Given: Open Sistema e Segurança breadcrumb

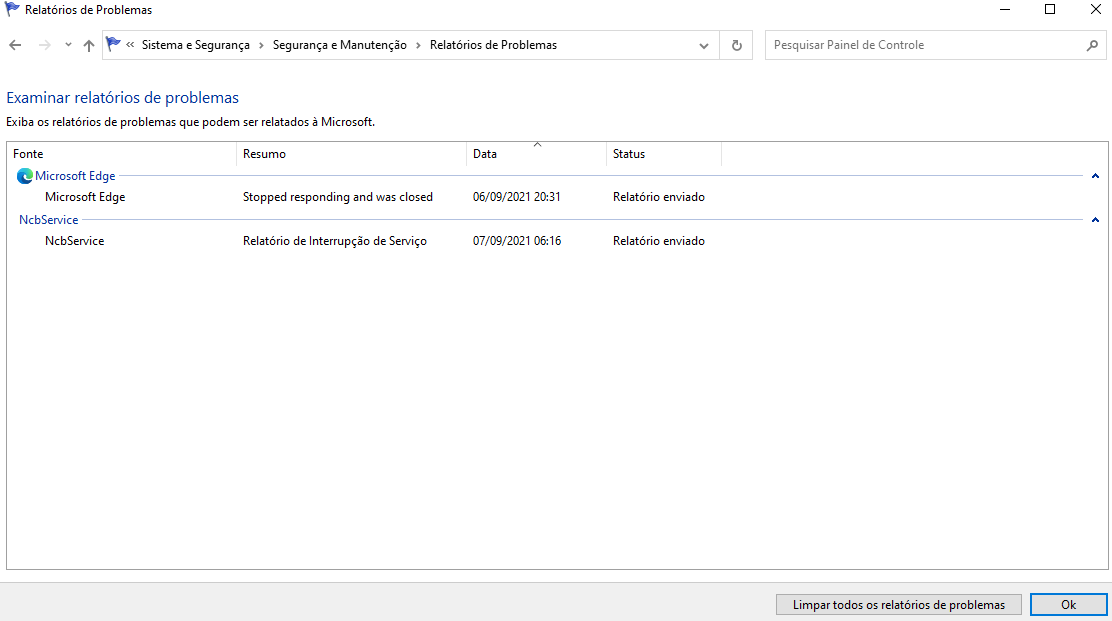Looking at the screenshot, I should click(x=196, y=45).
